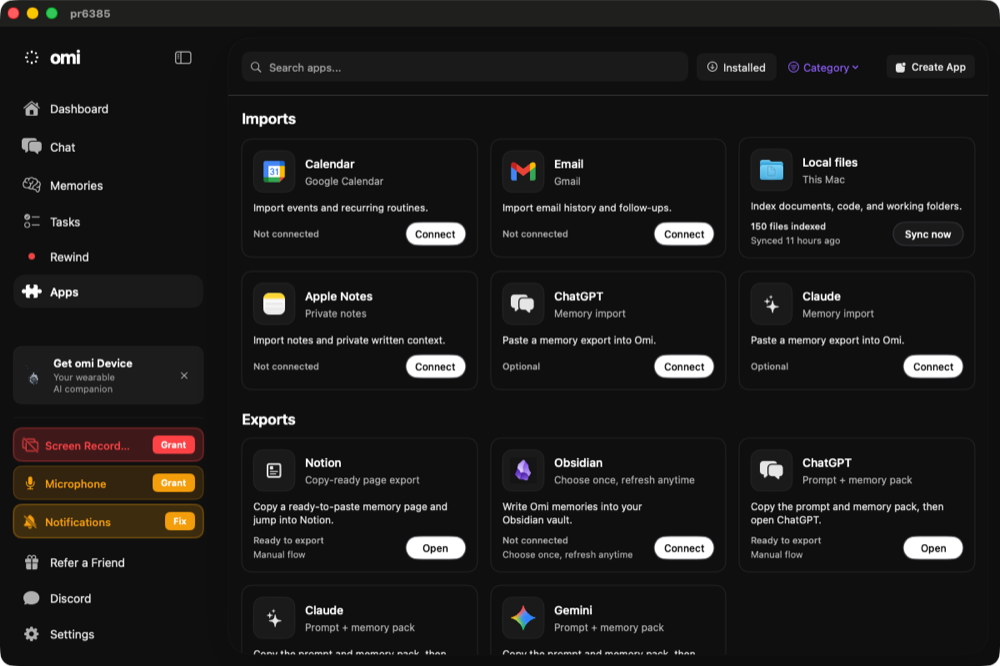Click the Tasks checklist icon
Screen dimensions: 1000x666
coord(31,221)
